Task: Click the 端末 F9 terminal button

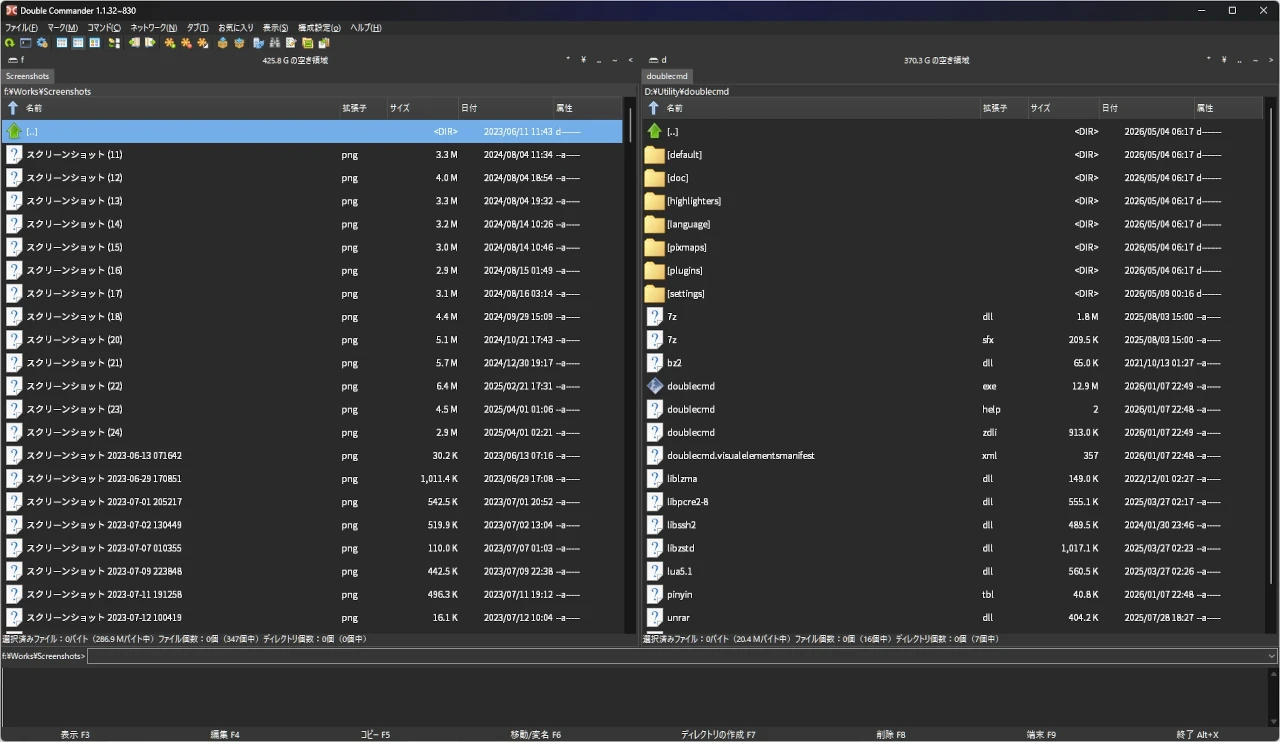Action: click(1041, 735)
